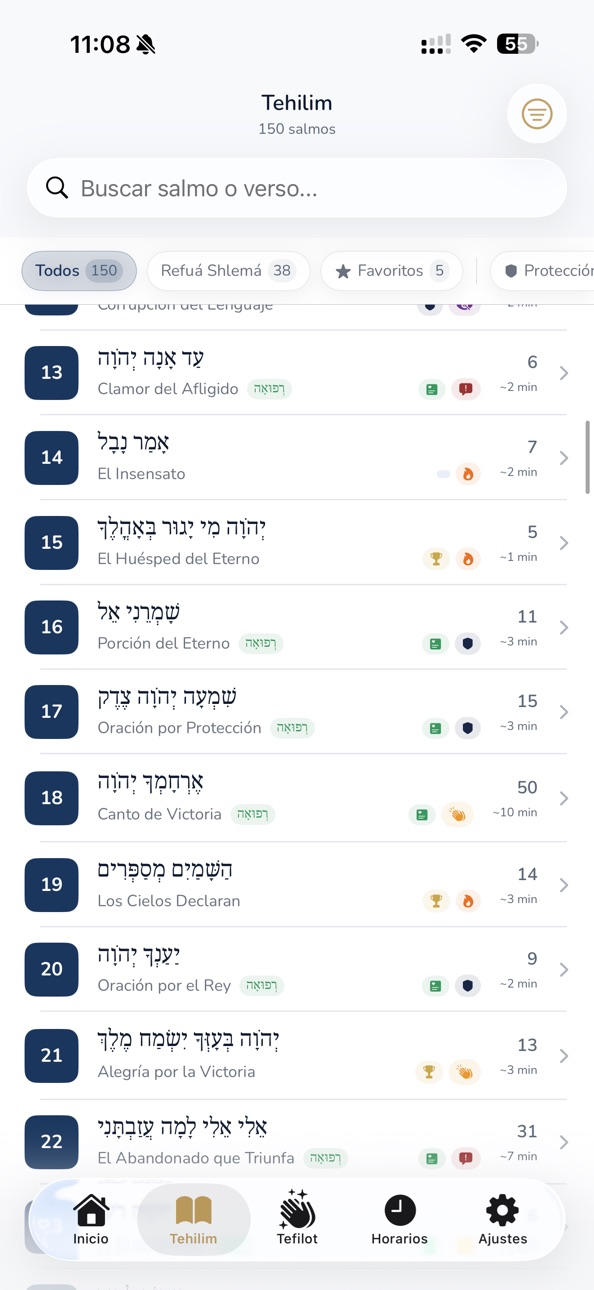Open Psalm 22 chevron arrow
Viewport: 594px width, 1290px height.
(x=564, y=1142)
